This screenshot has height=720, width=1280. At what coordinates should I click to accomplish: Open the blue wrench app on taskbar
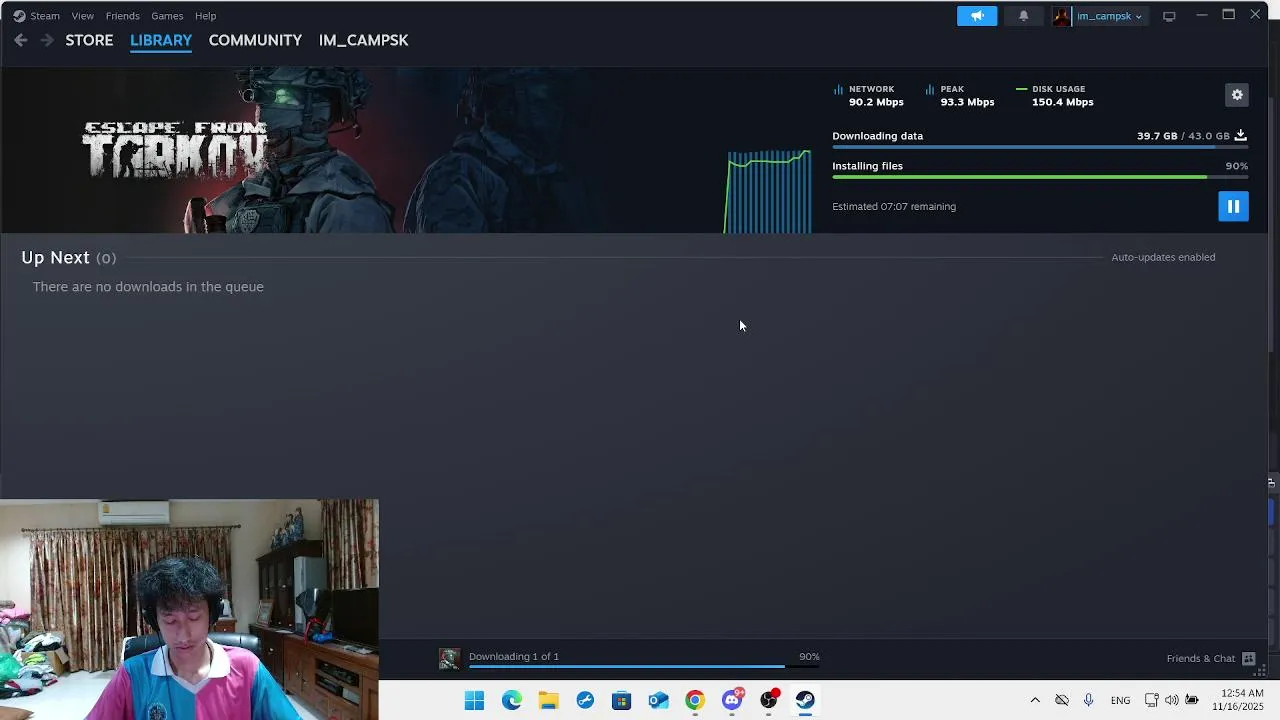click(585, 700)
